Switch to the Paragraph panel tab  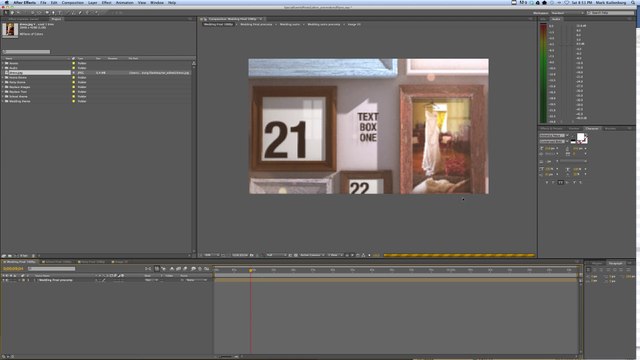[x=616, y=263]
